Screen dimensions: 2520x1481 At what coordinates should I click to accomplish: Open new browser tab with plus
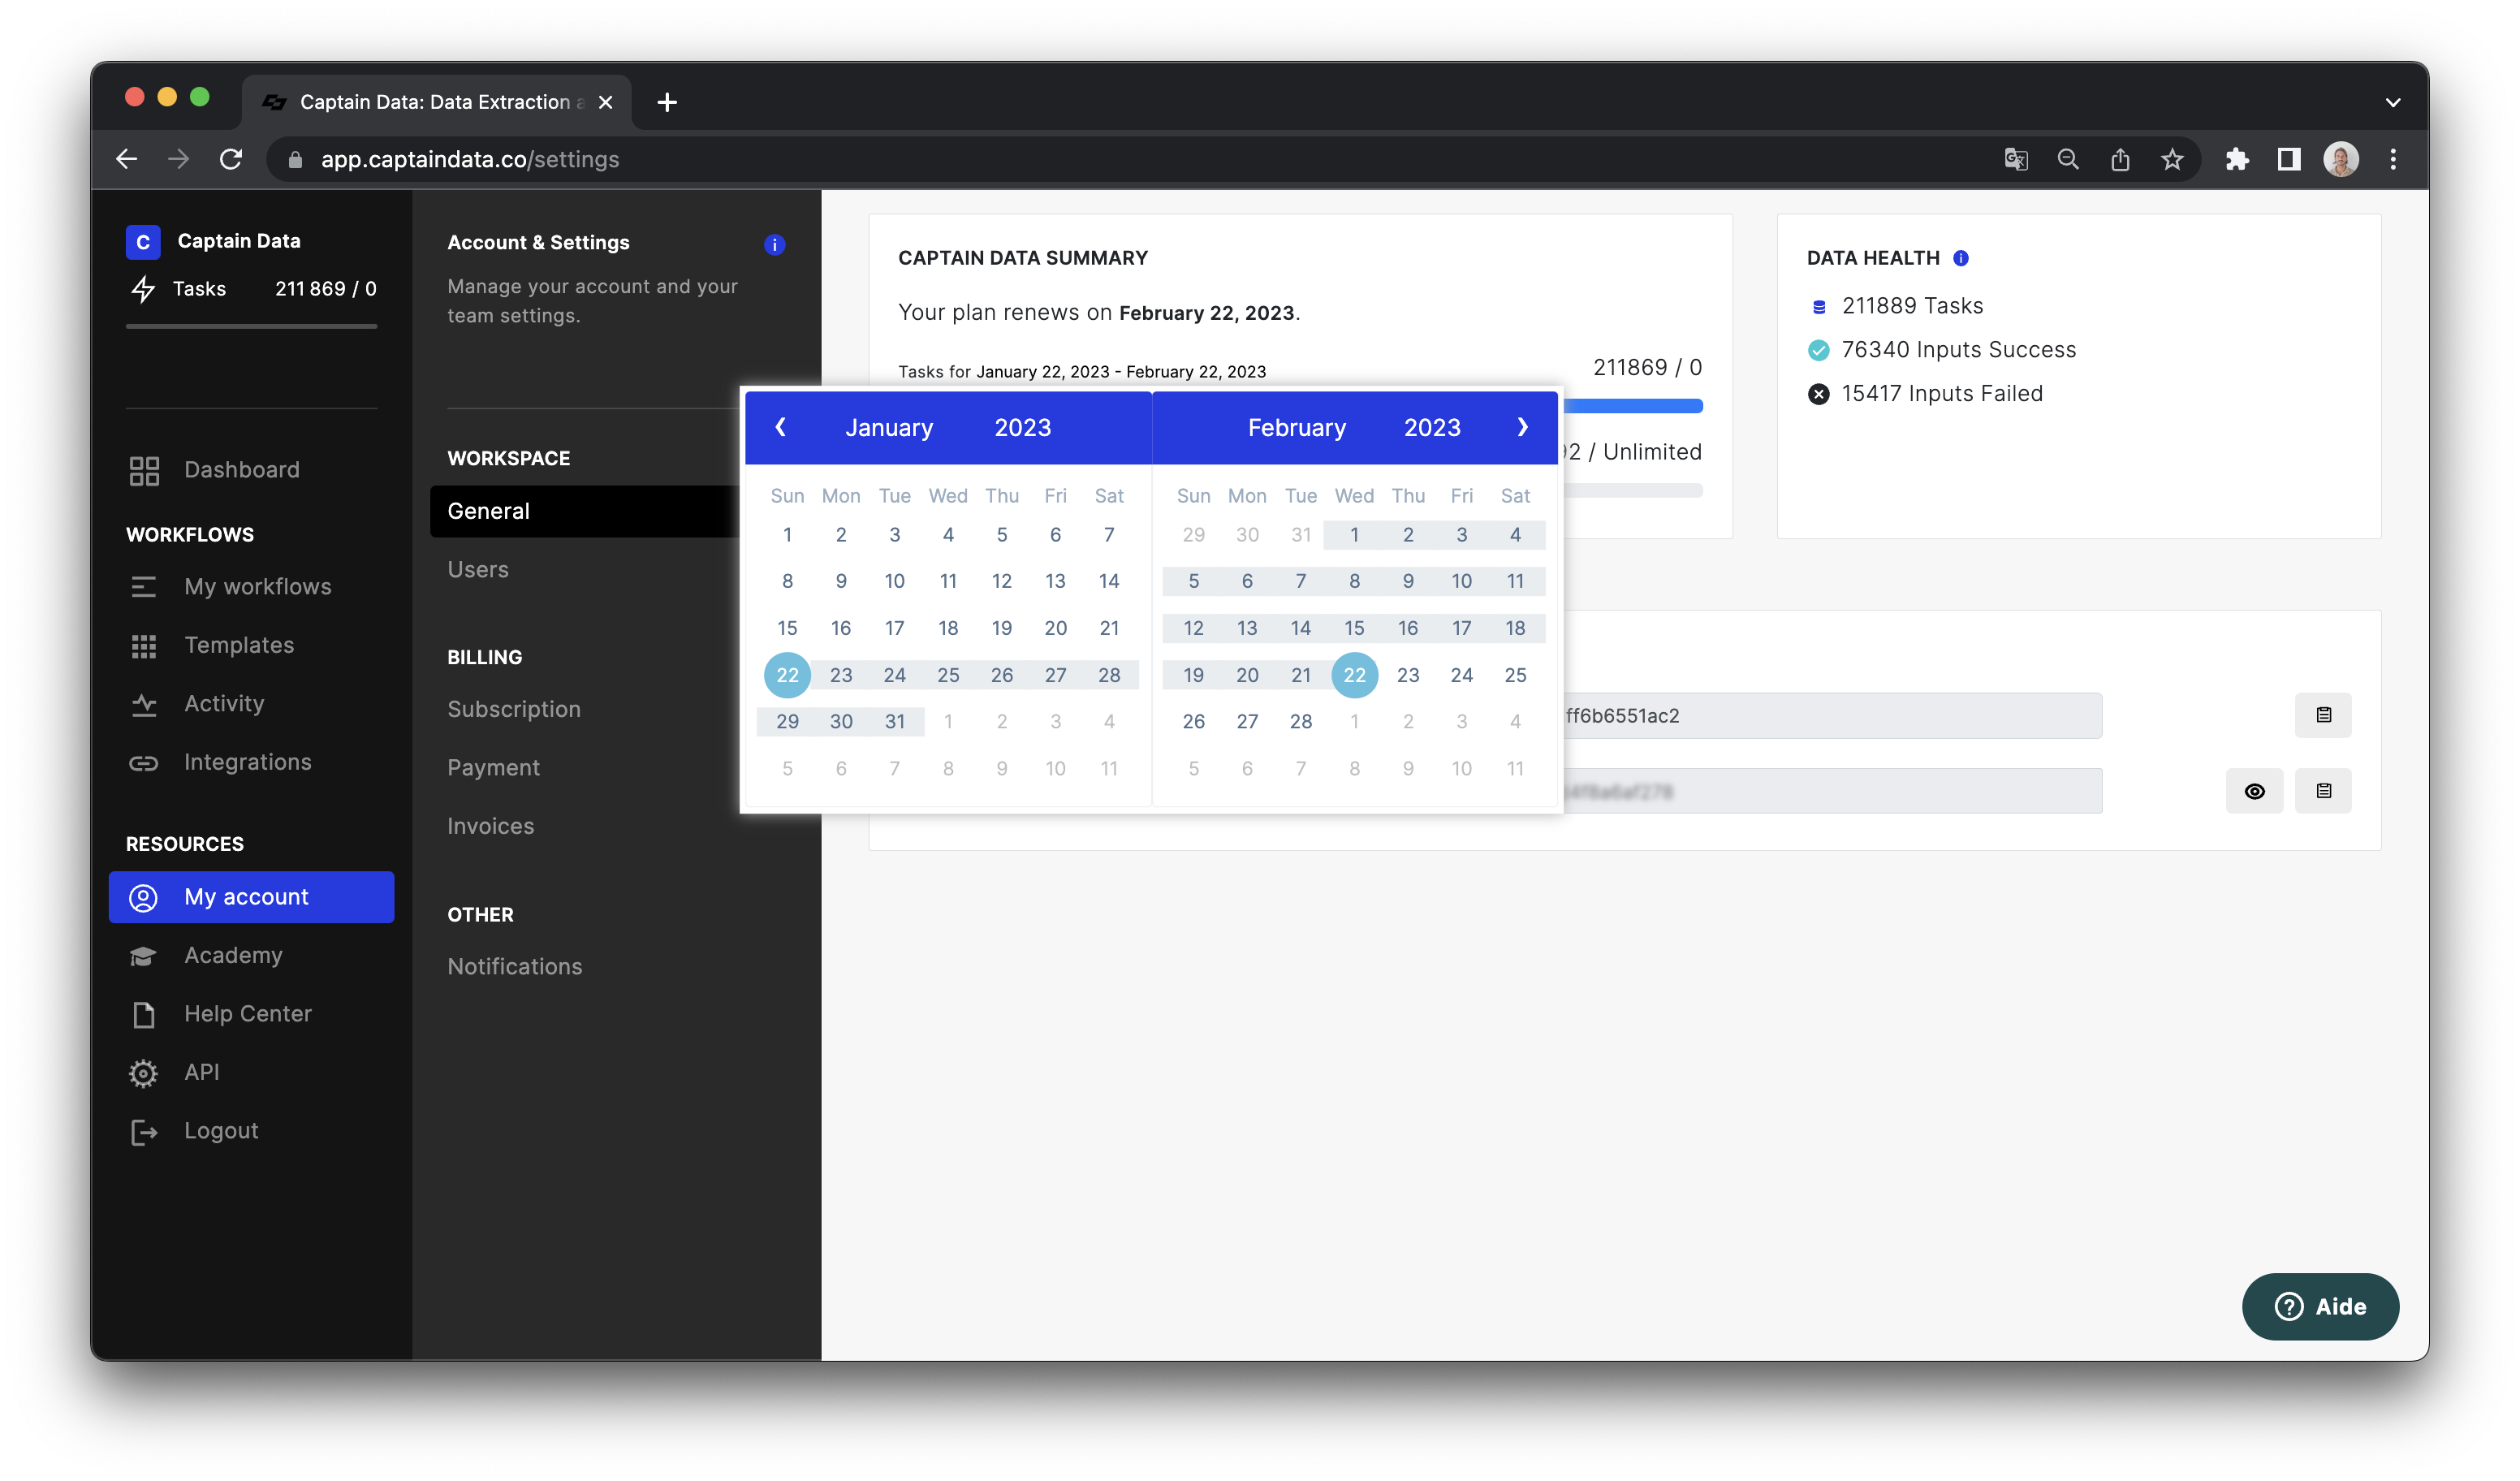[667, 102]
